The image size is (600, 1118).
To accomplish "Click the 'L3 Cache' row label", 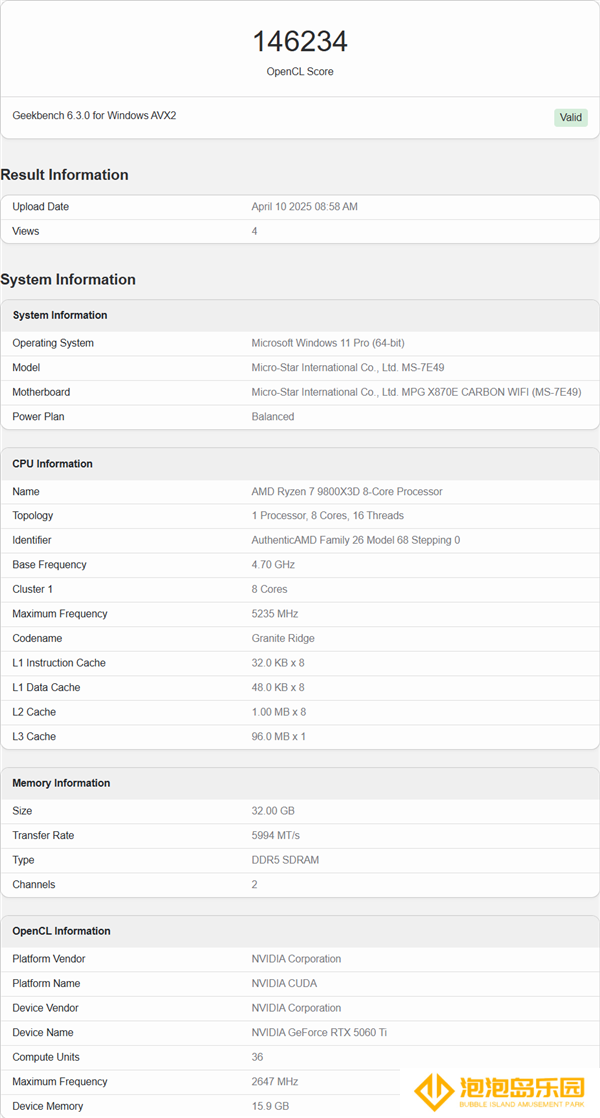I will pyautogui.click(x=34, y=737).
